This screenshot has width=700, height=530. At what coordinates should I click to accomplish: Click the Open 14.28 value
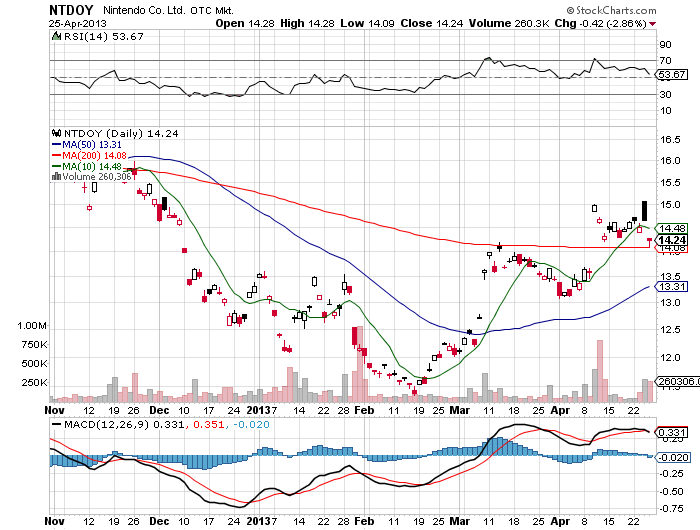[245, 23]
